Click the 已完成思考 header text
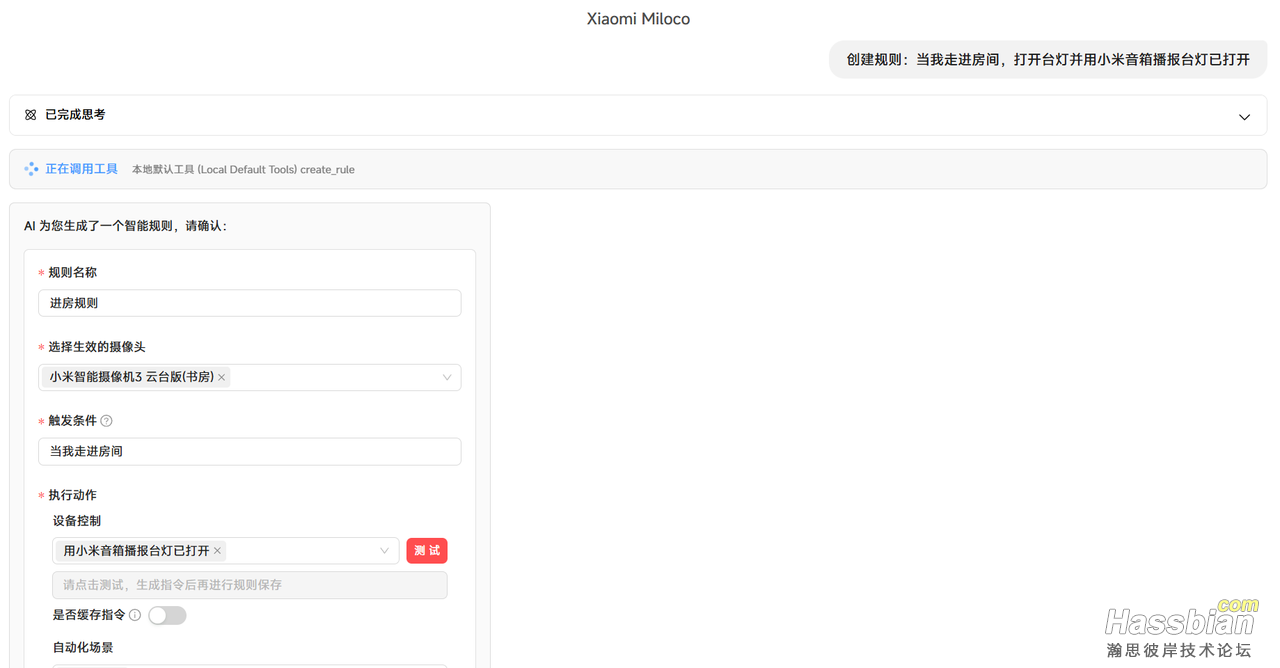 [75, 115]
